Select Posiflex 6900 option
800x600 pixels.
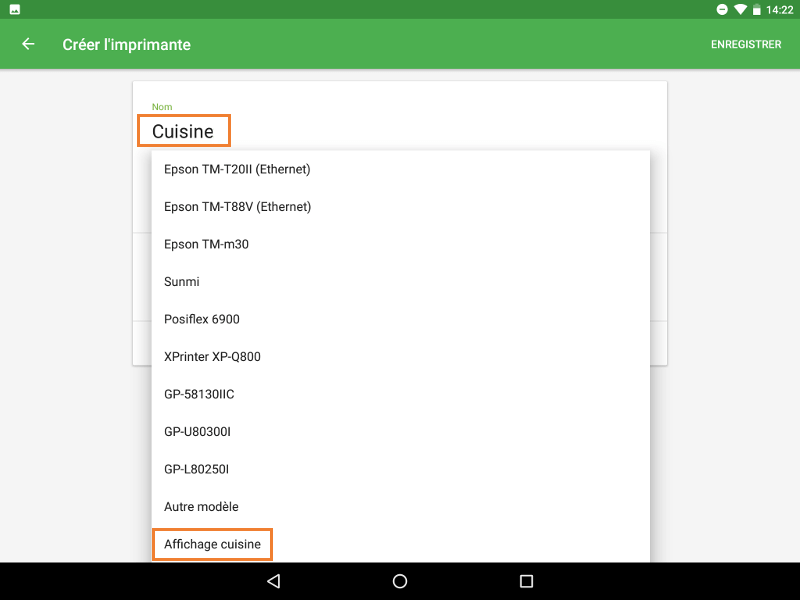pyautogui.click(x=202, y=319)
